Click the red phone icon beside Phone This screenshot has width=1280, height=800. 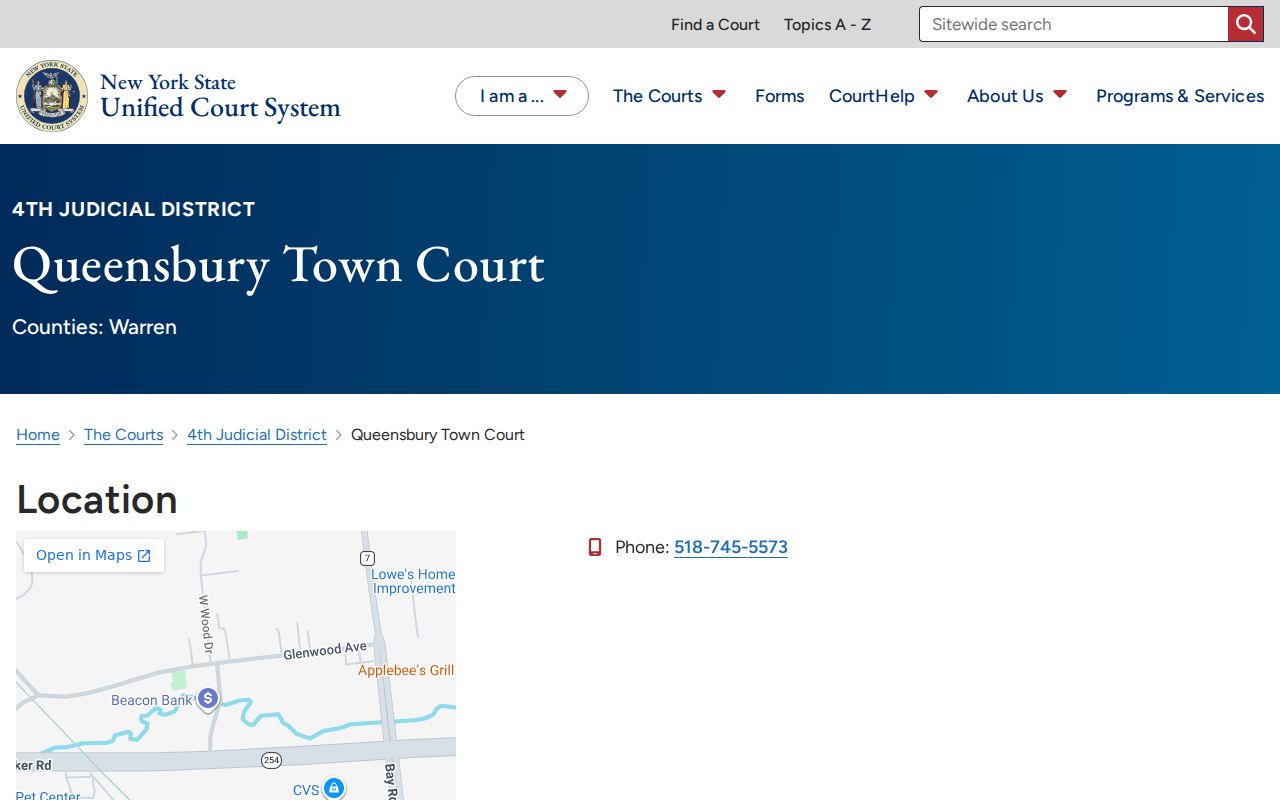point(595,547)
